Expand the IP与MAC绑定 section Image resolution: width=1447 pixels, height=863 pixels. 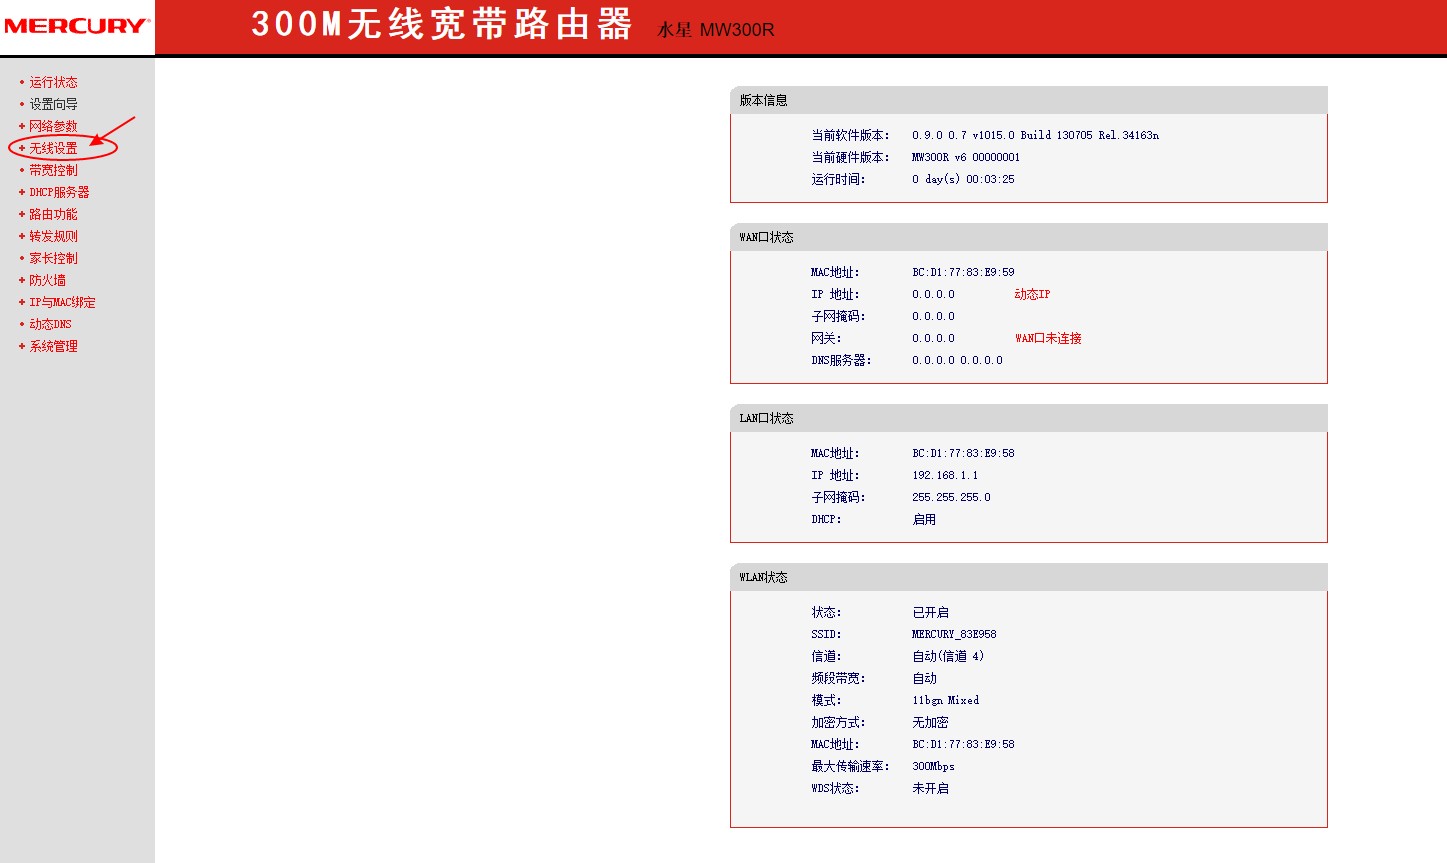[60, 301]
